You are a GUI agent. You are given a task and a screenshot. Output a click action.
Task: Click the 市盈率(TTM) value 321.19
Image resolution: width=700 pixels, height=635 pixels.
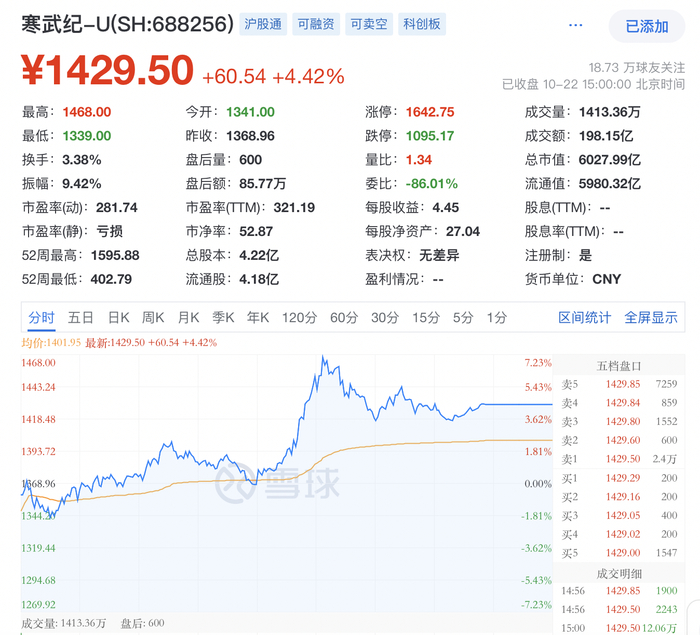tap(294, 208)
